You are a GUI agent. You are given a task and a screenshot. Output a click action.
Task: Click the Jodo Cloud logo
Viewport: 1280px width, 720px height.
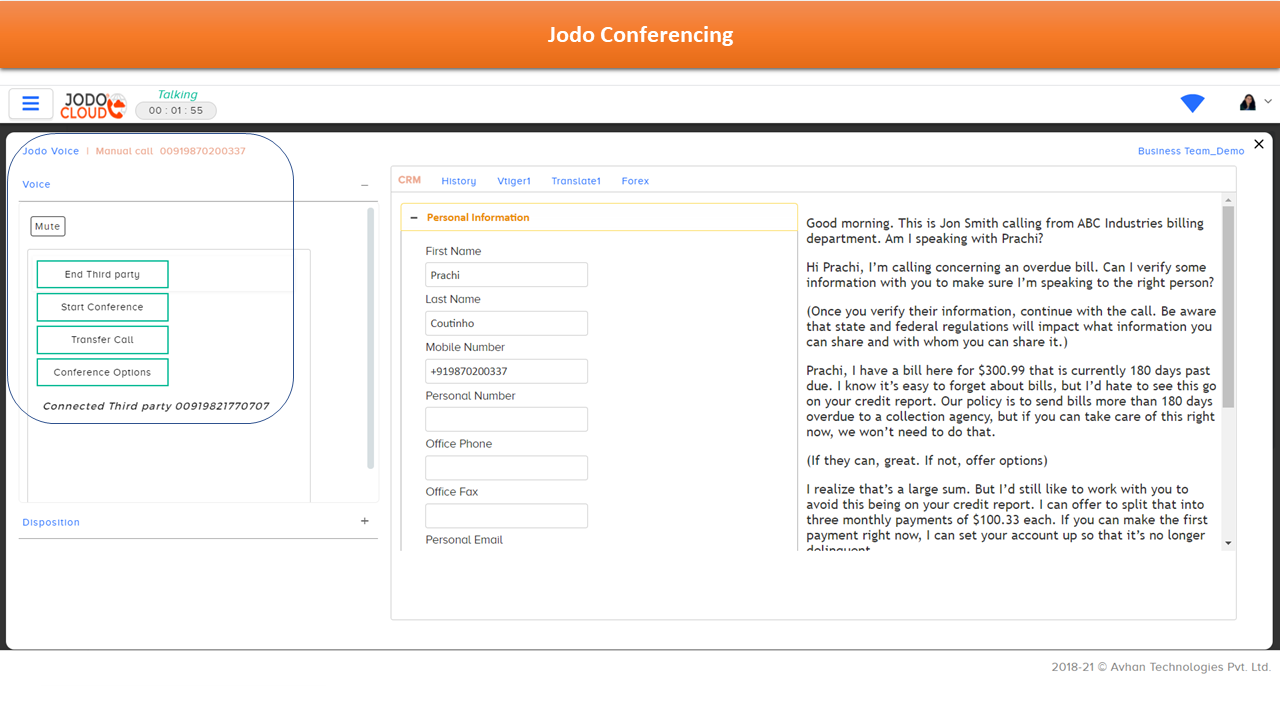click(94, 105)
